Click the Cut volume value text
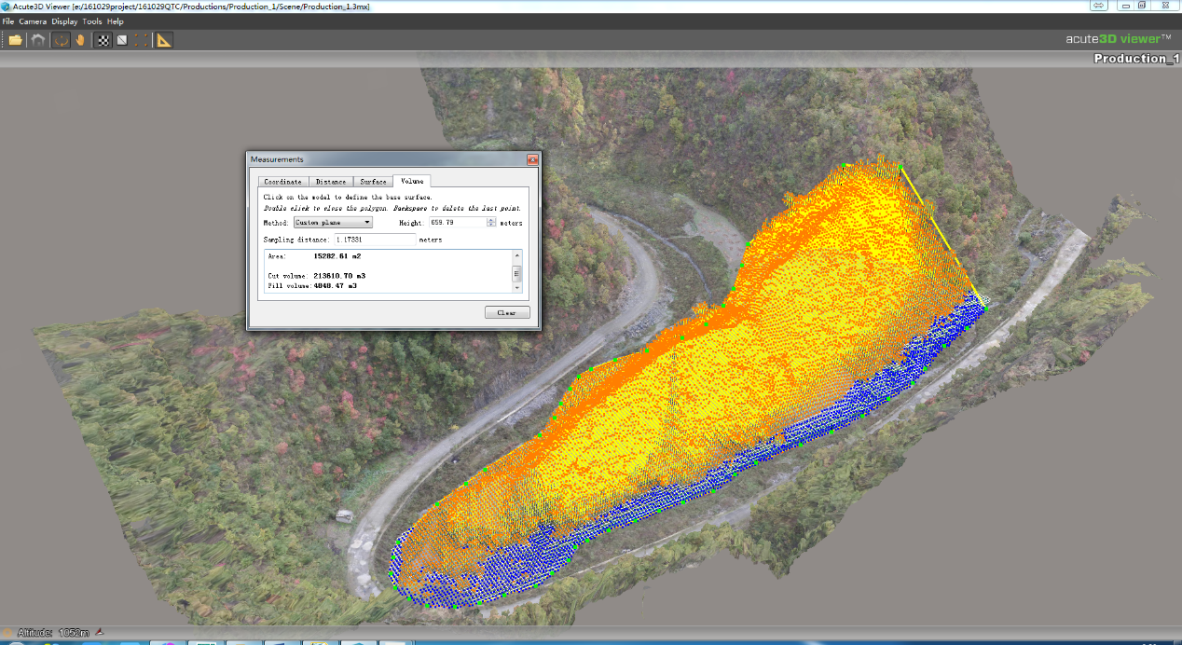Viewport: 1182px width, 645px height. (x=339, y=276)
